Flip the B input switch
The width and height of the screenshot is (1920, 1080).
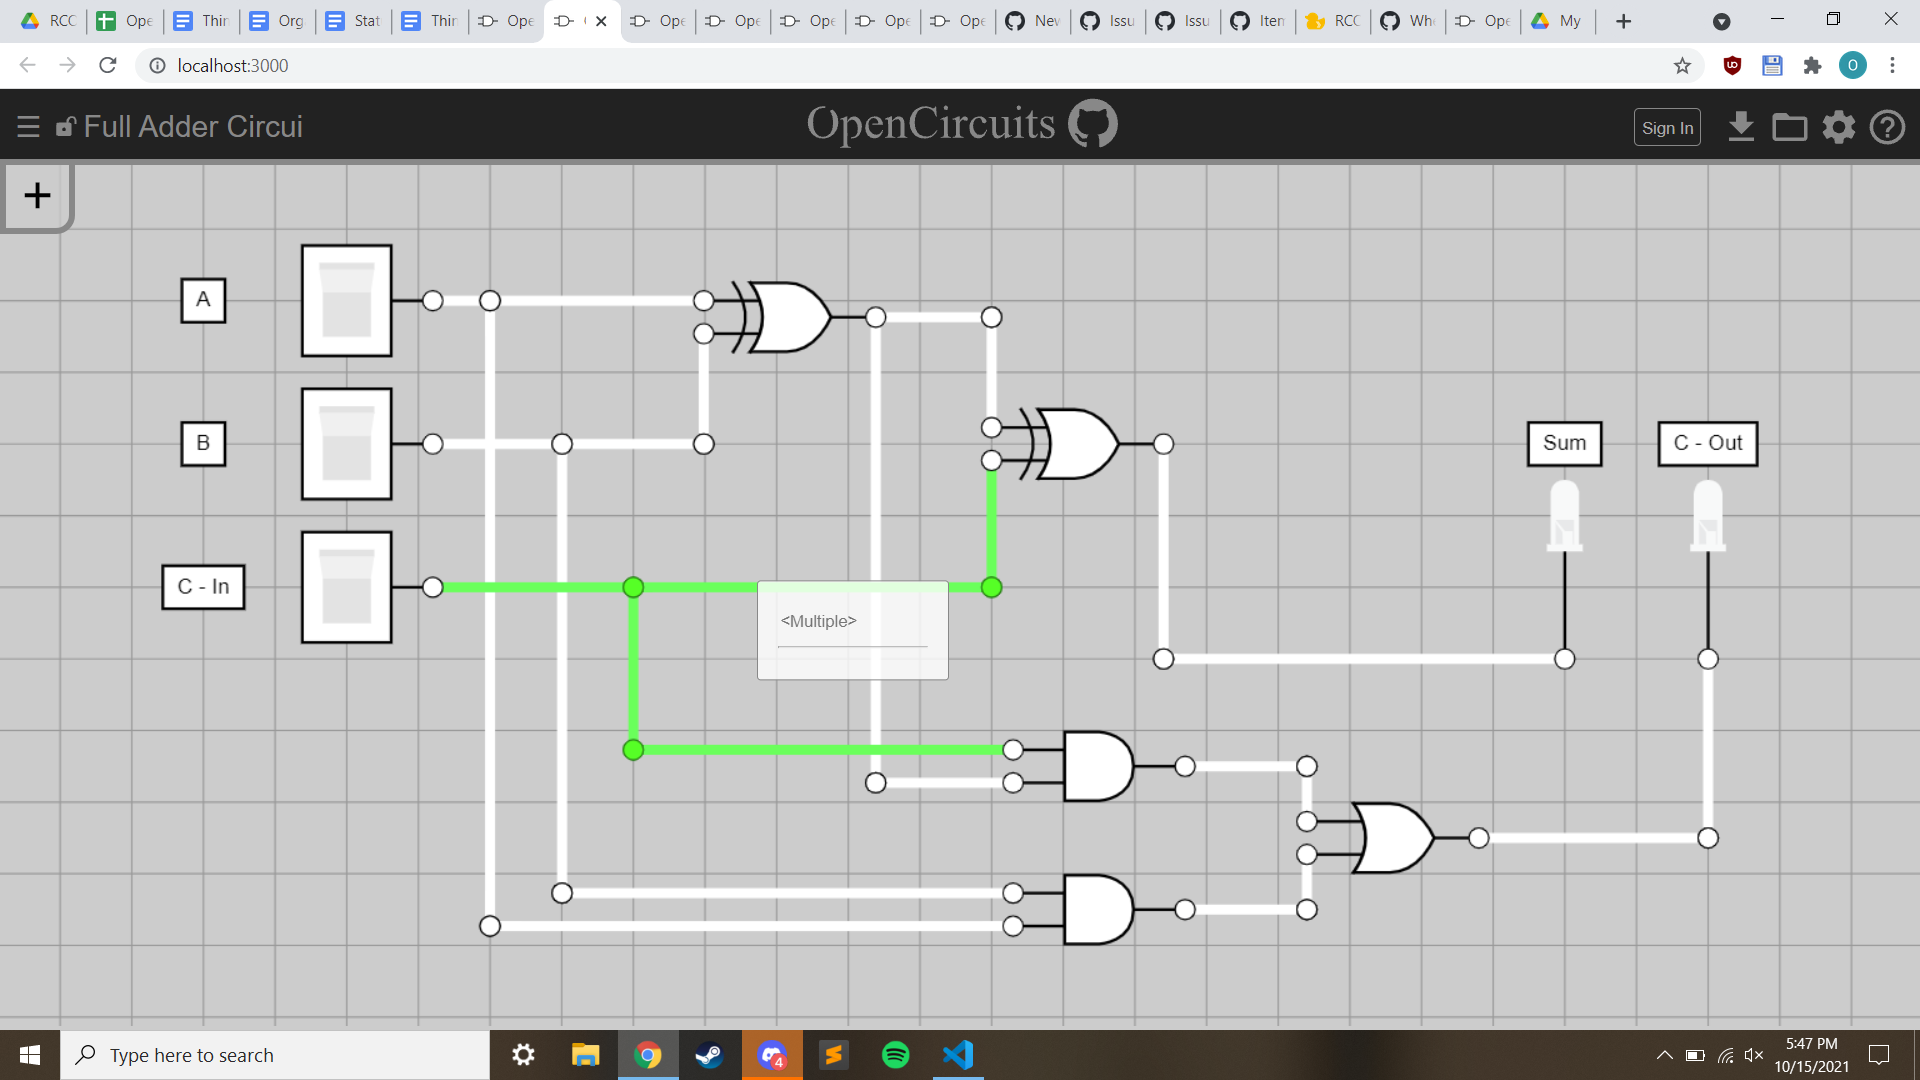345,444
